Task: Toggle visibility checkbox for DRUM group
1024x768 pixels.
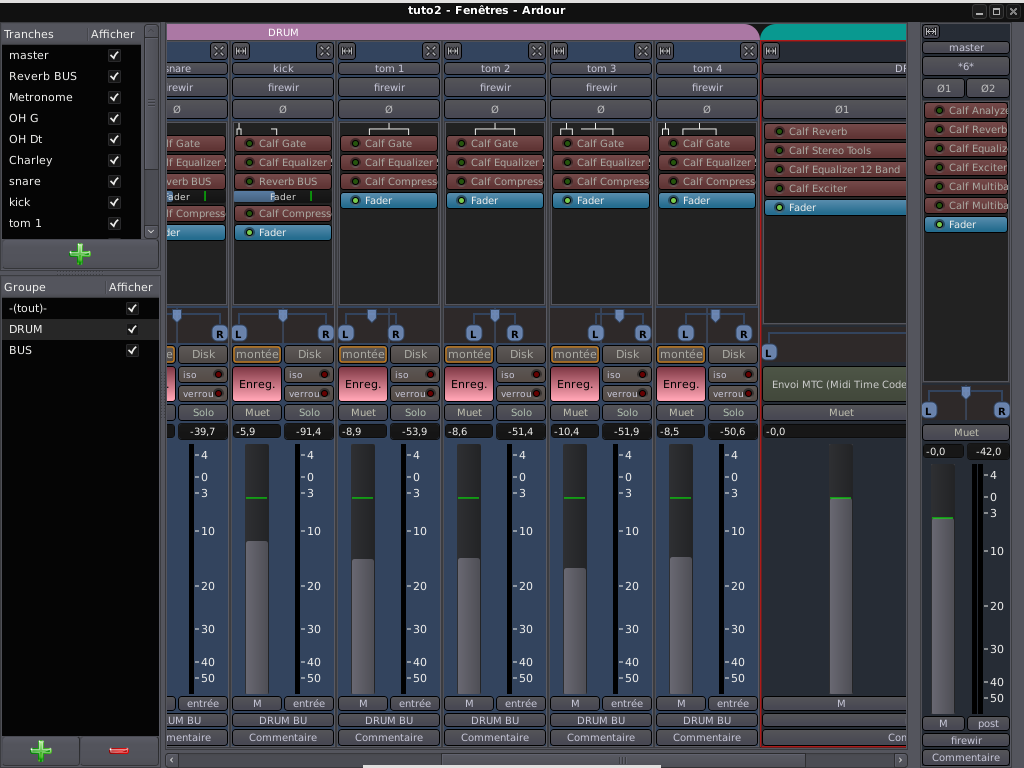Action: coord(132,329)
